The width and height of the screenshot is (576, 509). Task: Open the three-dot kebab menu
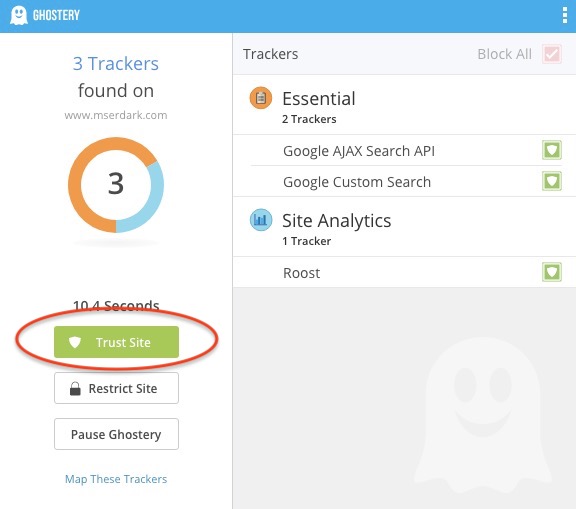[x=565, y=15]
